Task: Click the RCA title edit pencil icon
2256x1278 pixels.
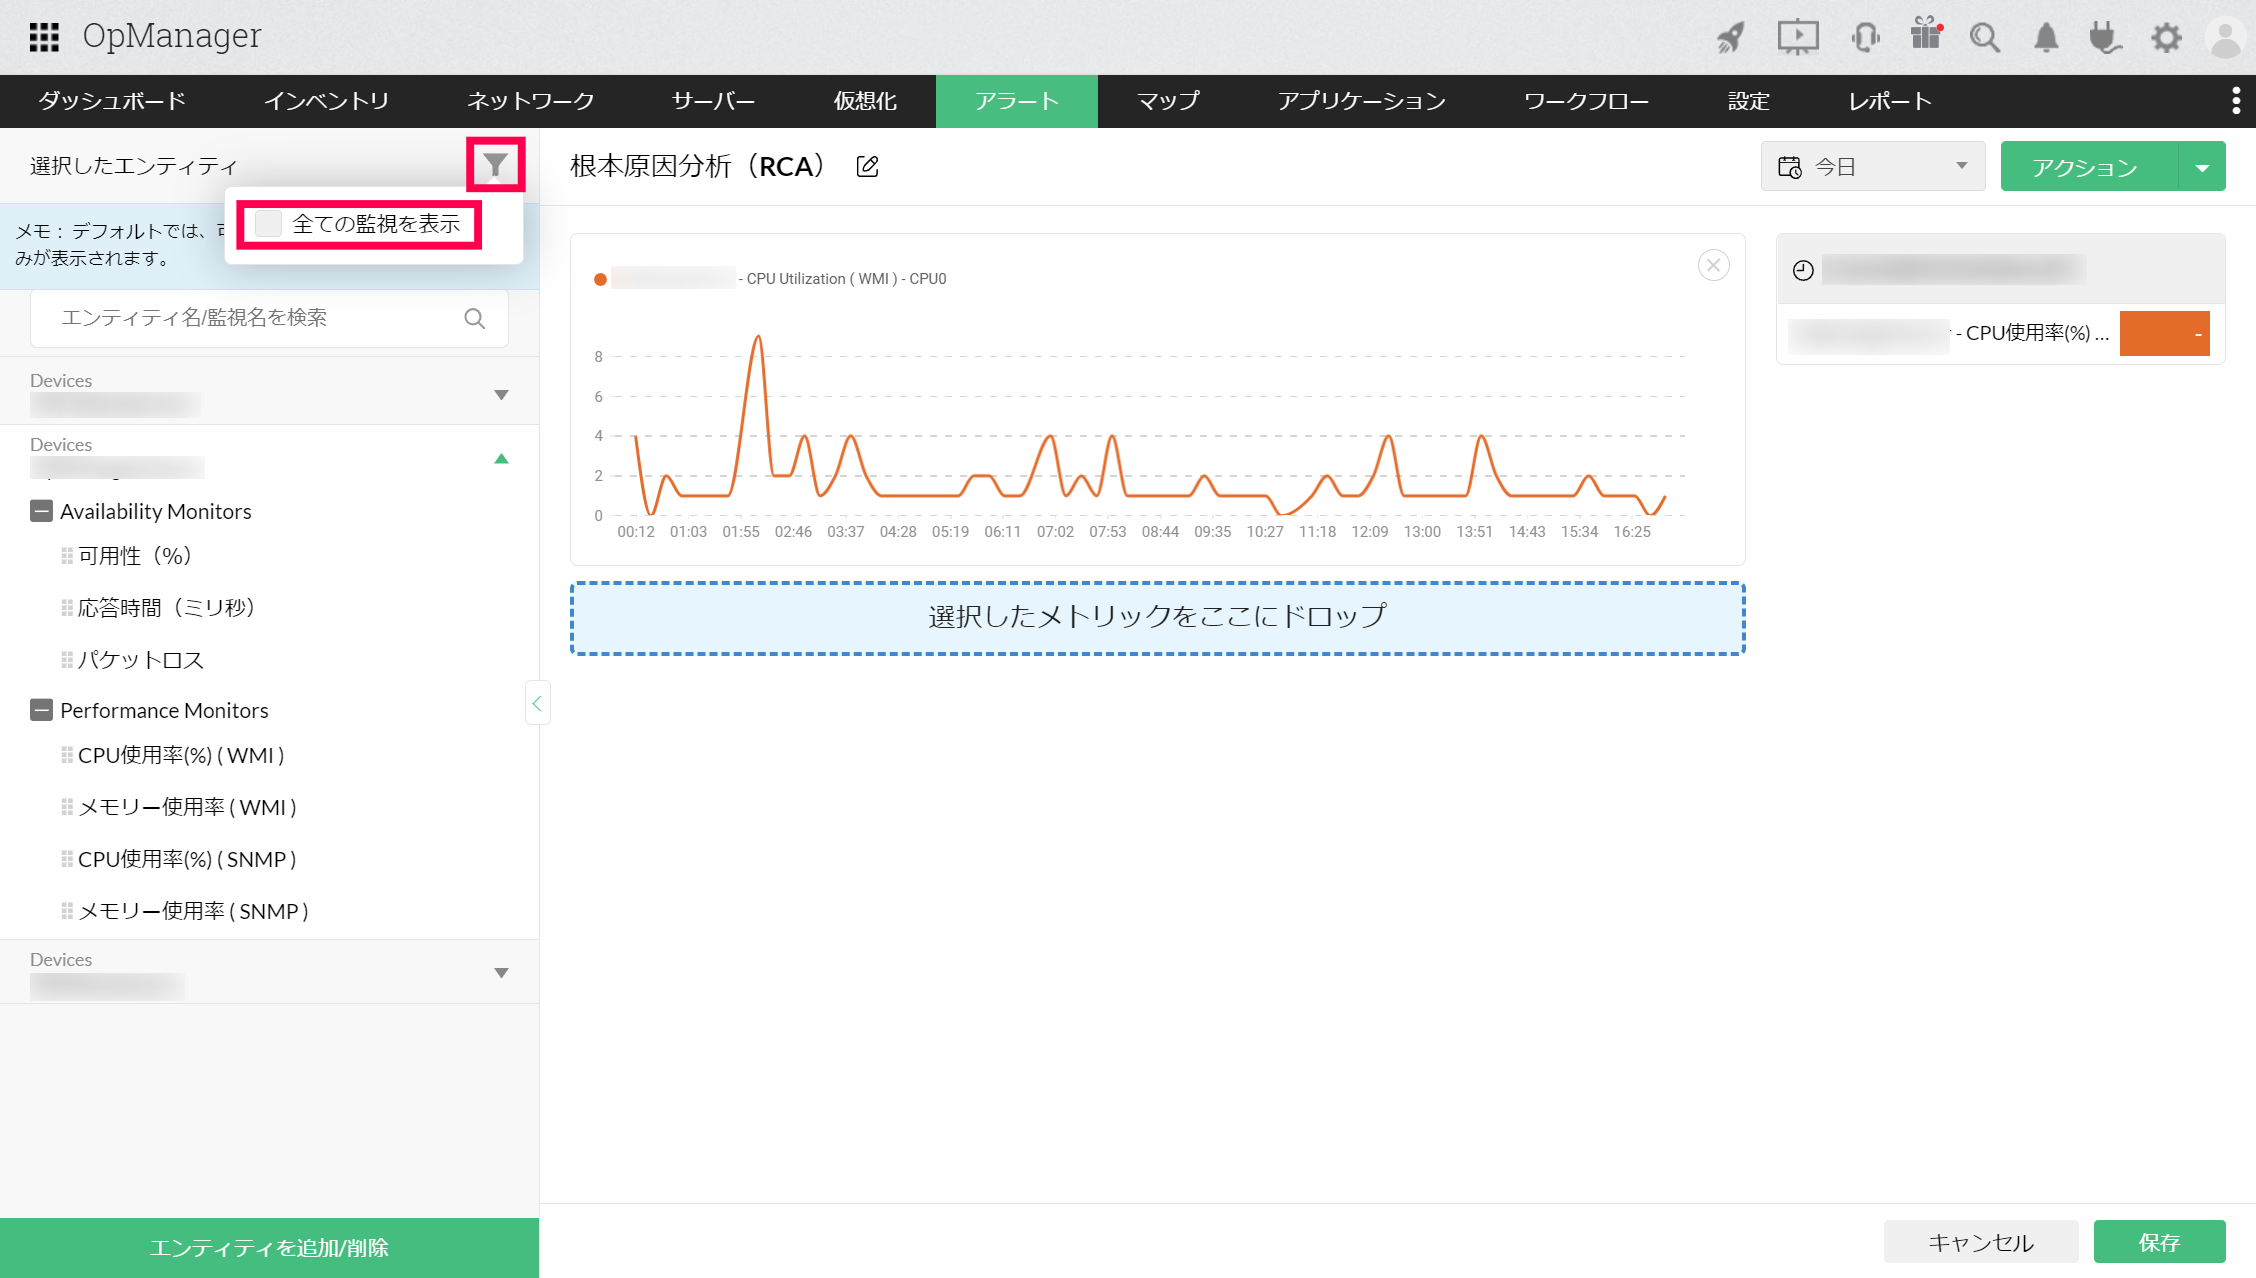Action: 868,167
